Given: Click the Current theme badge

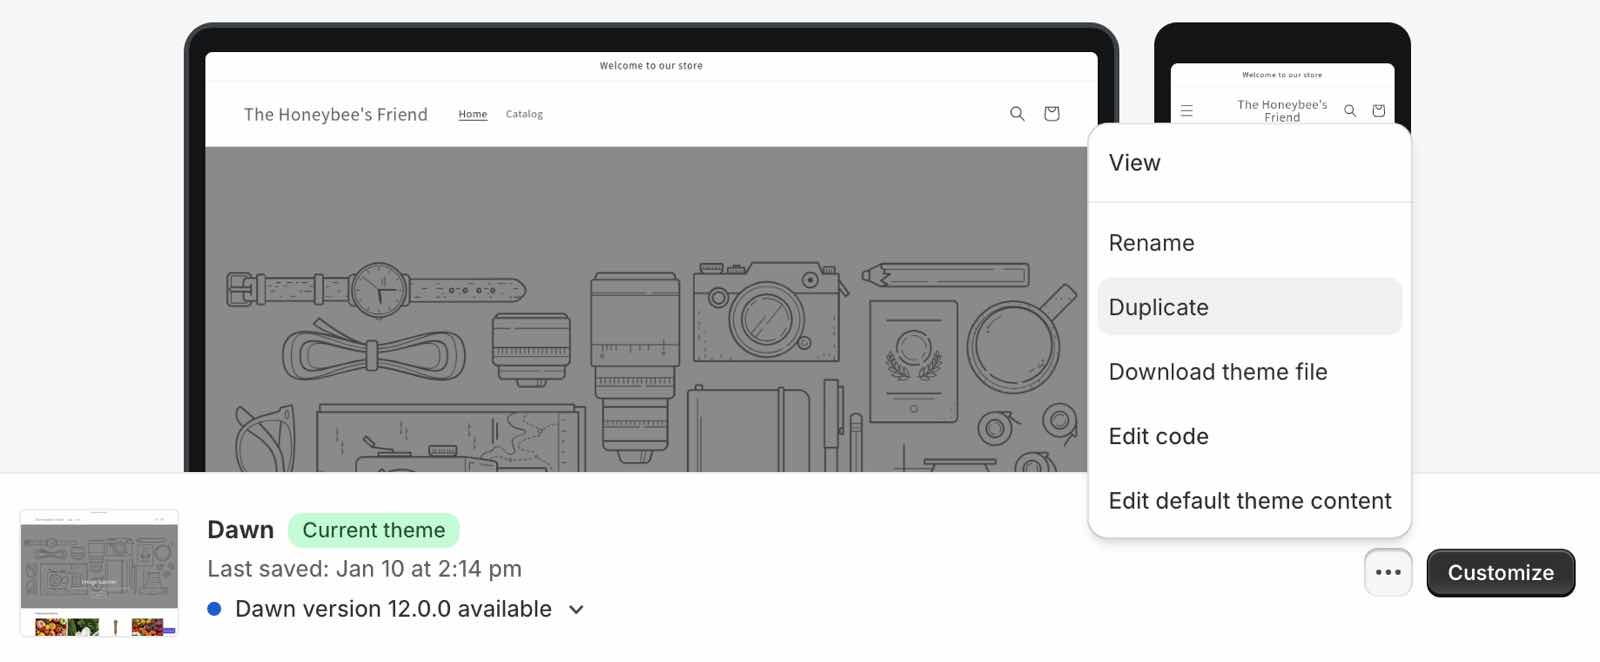Looking at the screenshot, I should pyautogui.click(x=374, y=530).
